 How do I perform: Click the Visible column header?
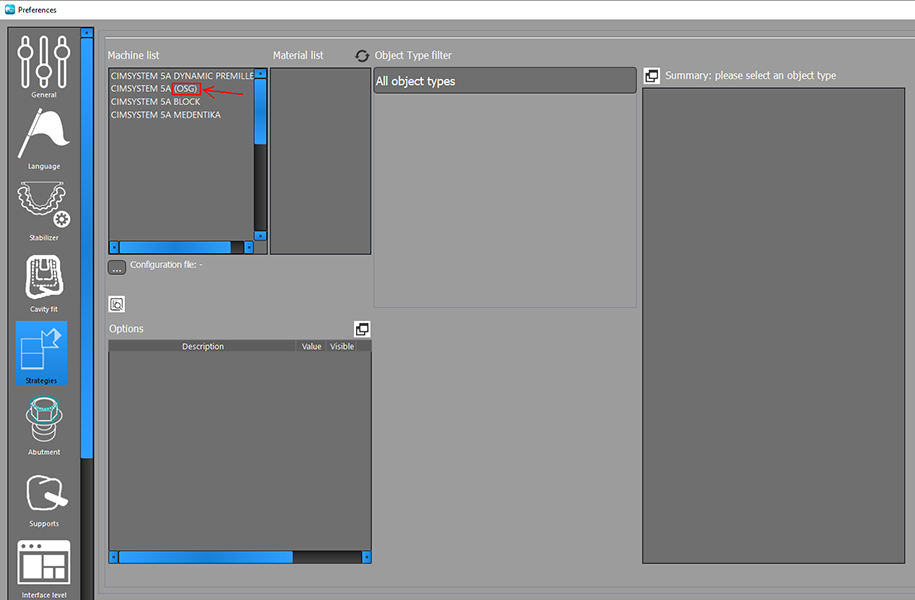coord(341,346)
